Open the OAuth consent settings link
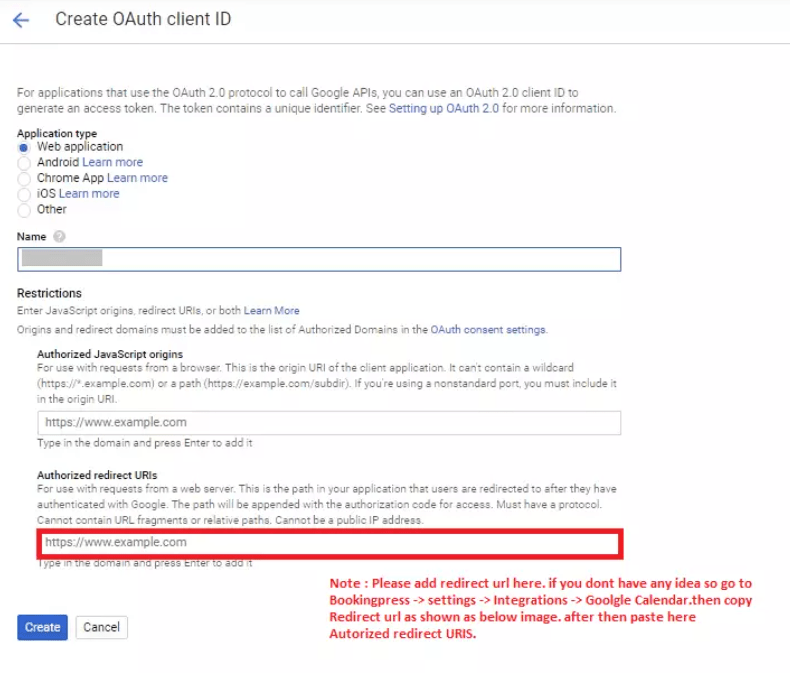 [488, 329]
